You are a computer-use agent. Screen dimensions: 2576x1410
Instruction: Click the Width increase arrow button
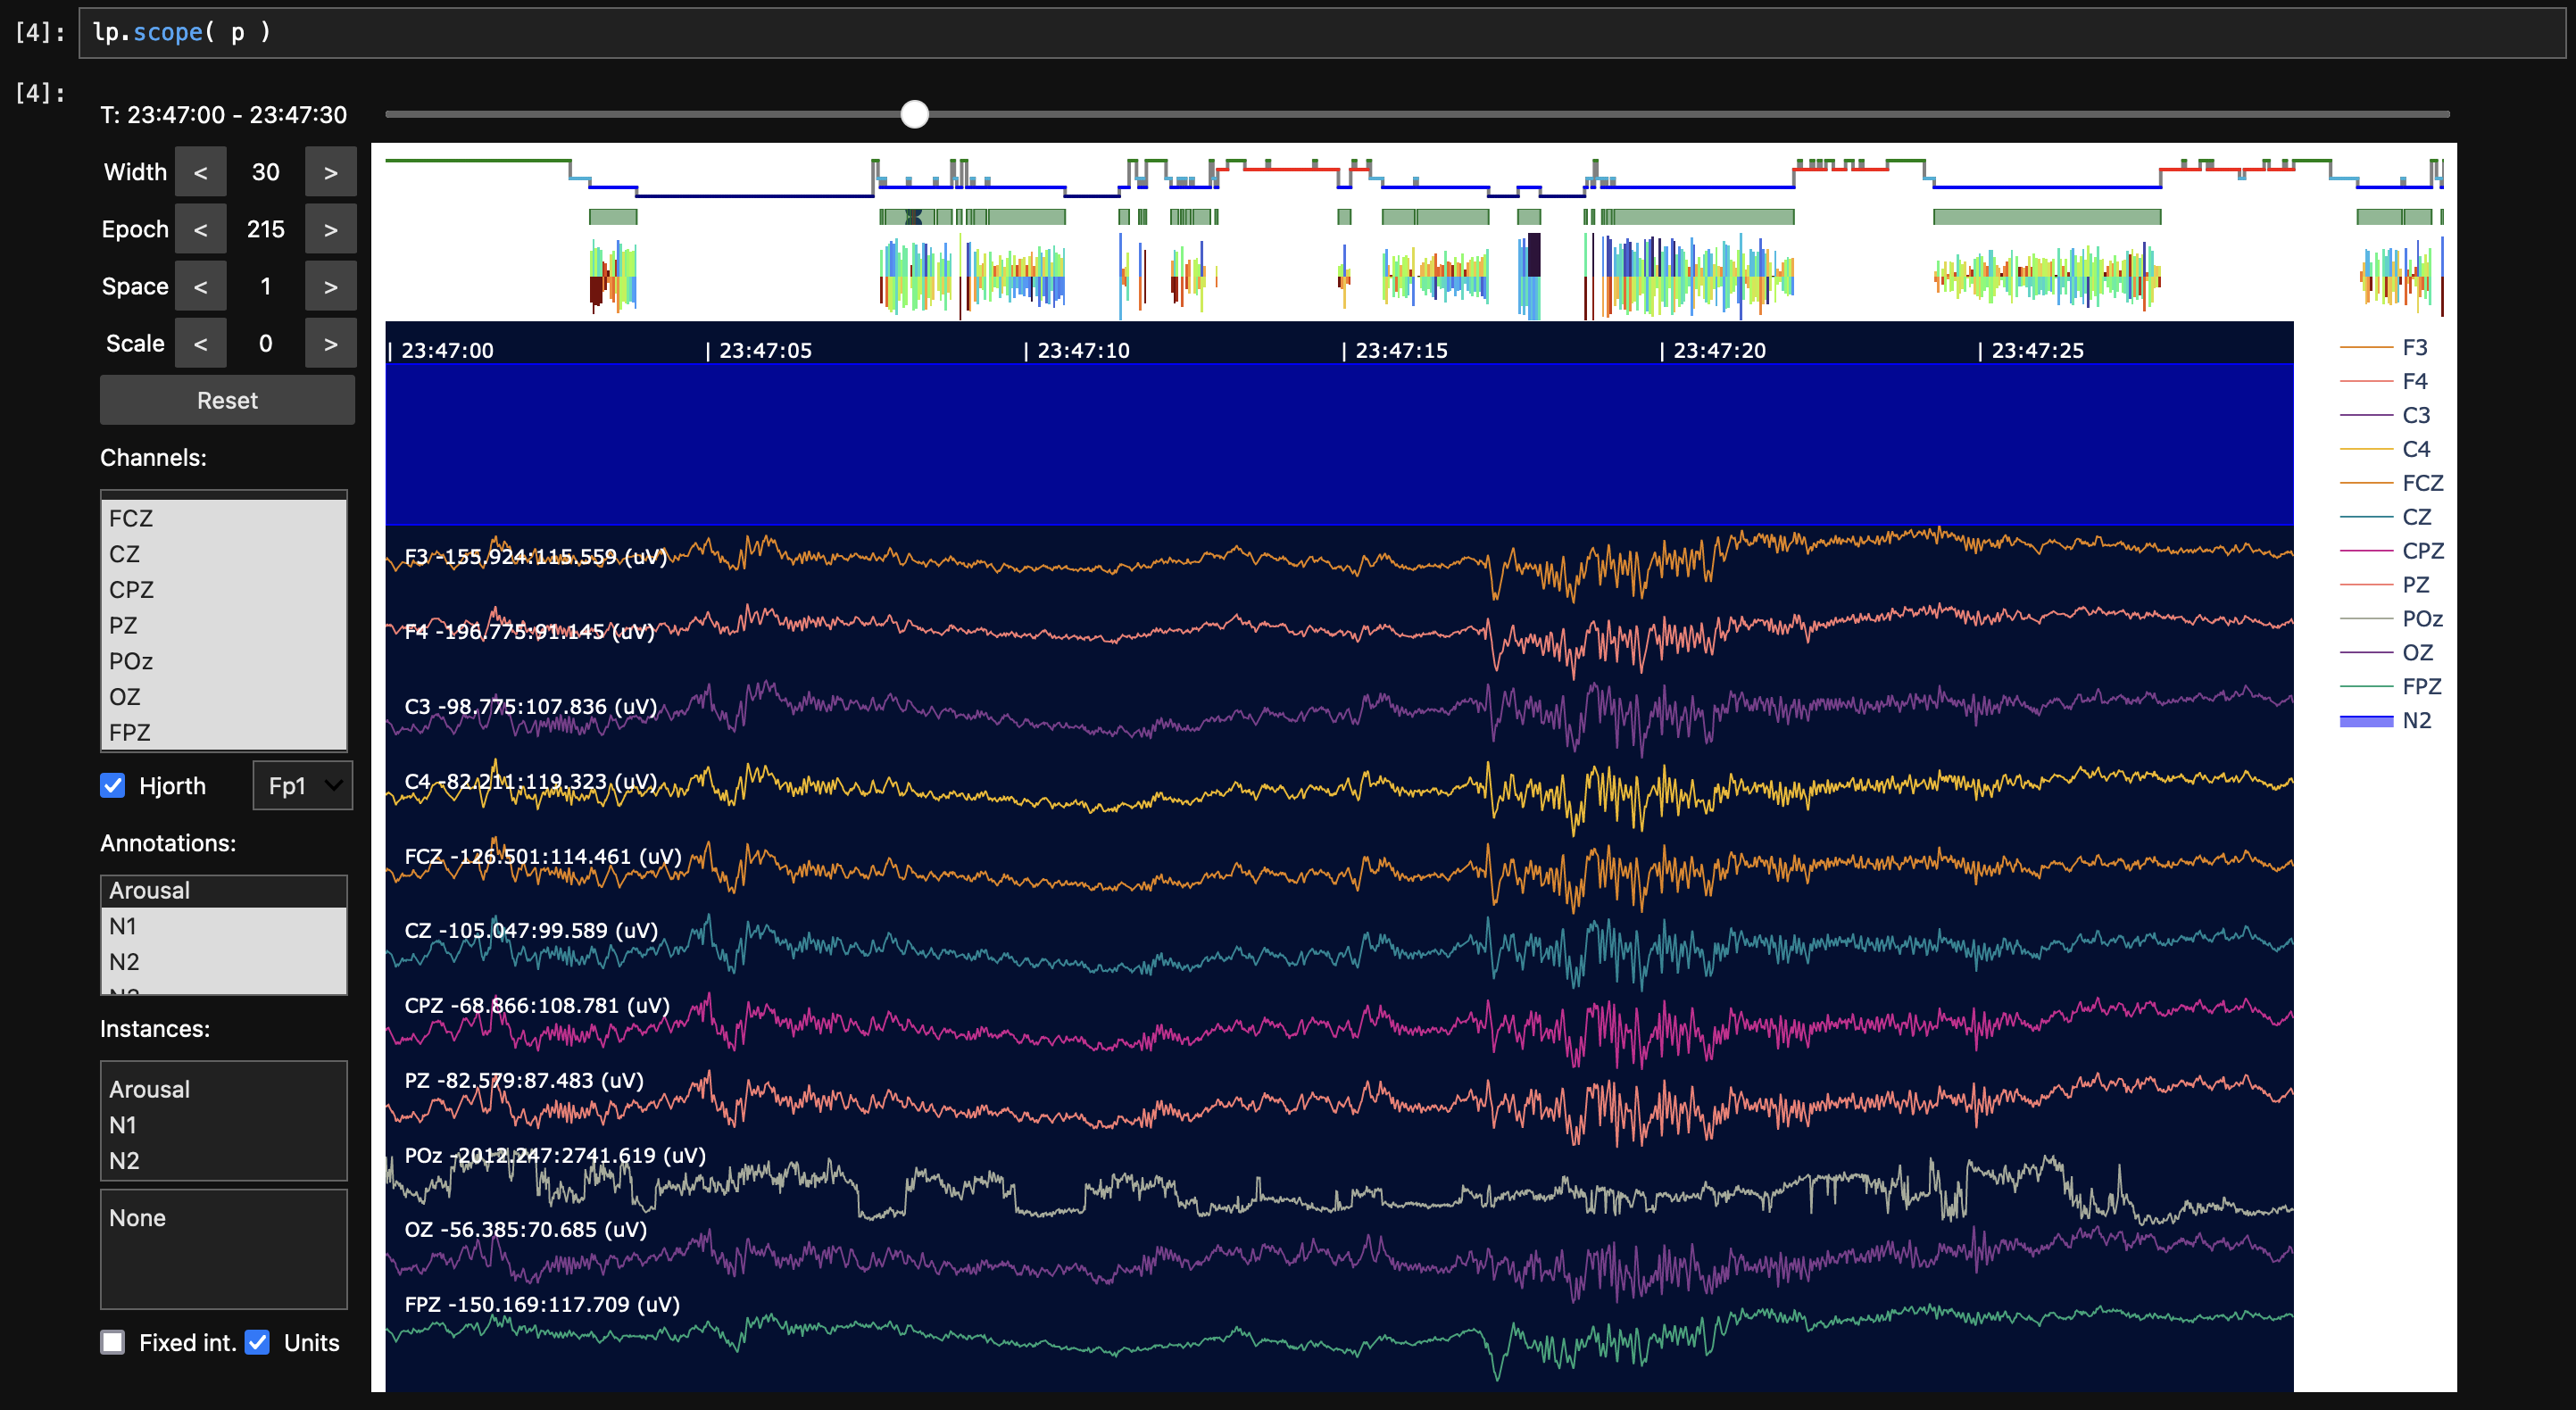(330, 172)
